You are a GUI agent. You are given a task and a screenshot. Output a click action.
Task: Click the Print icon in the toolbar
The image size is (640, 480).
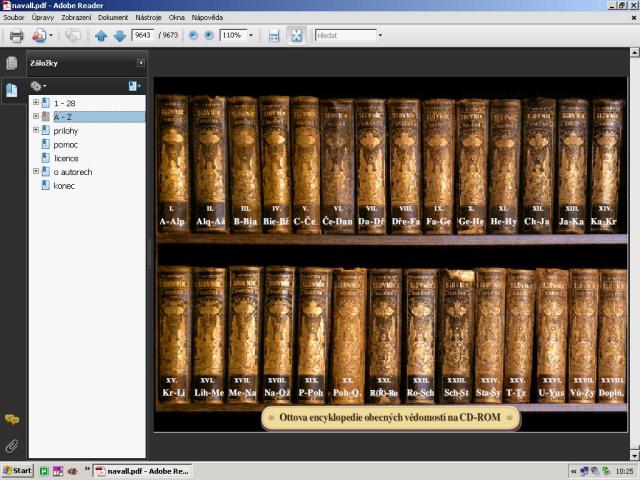tap(16, 36)
